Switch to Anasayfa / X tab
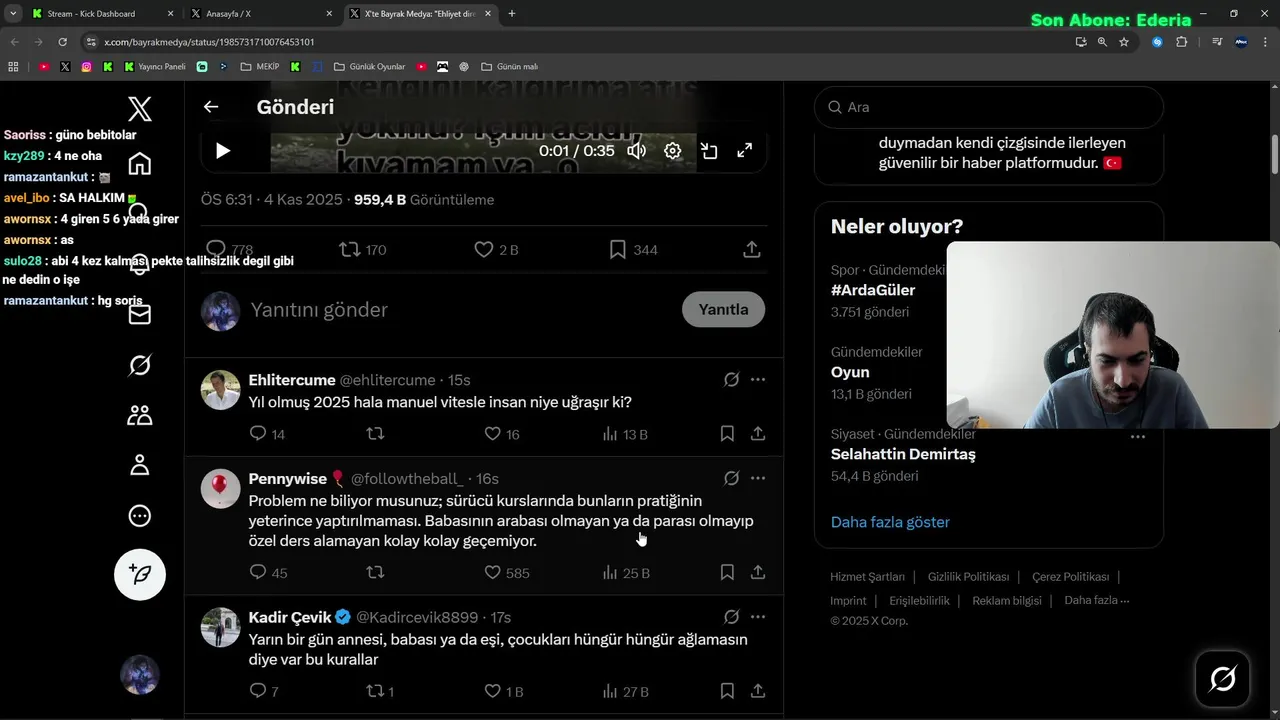1280x720 pixels. [x=262, y=14]
